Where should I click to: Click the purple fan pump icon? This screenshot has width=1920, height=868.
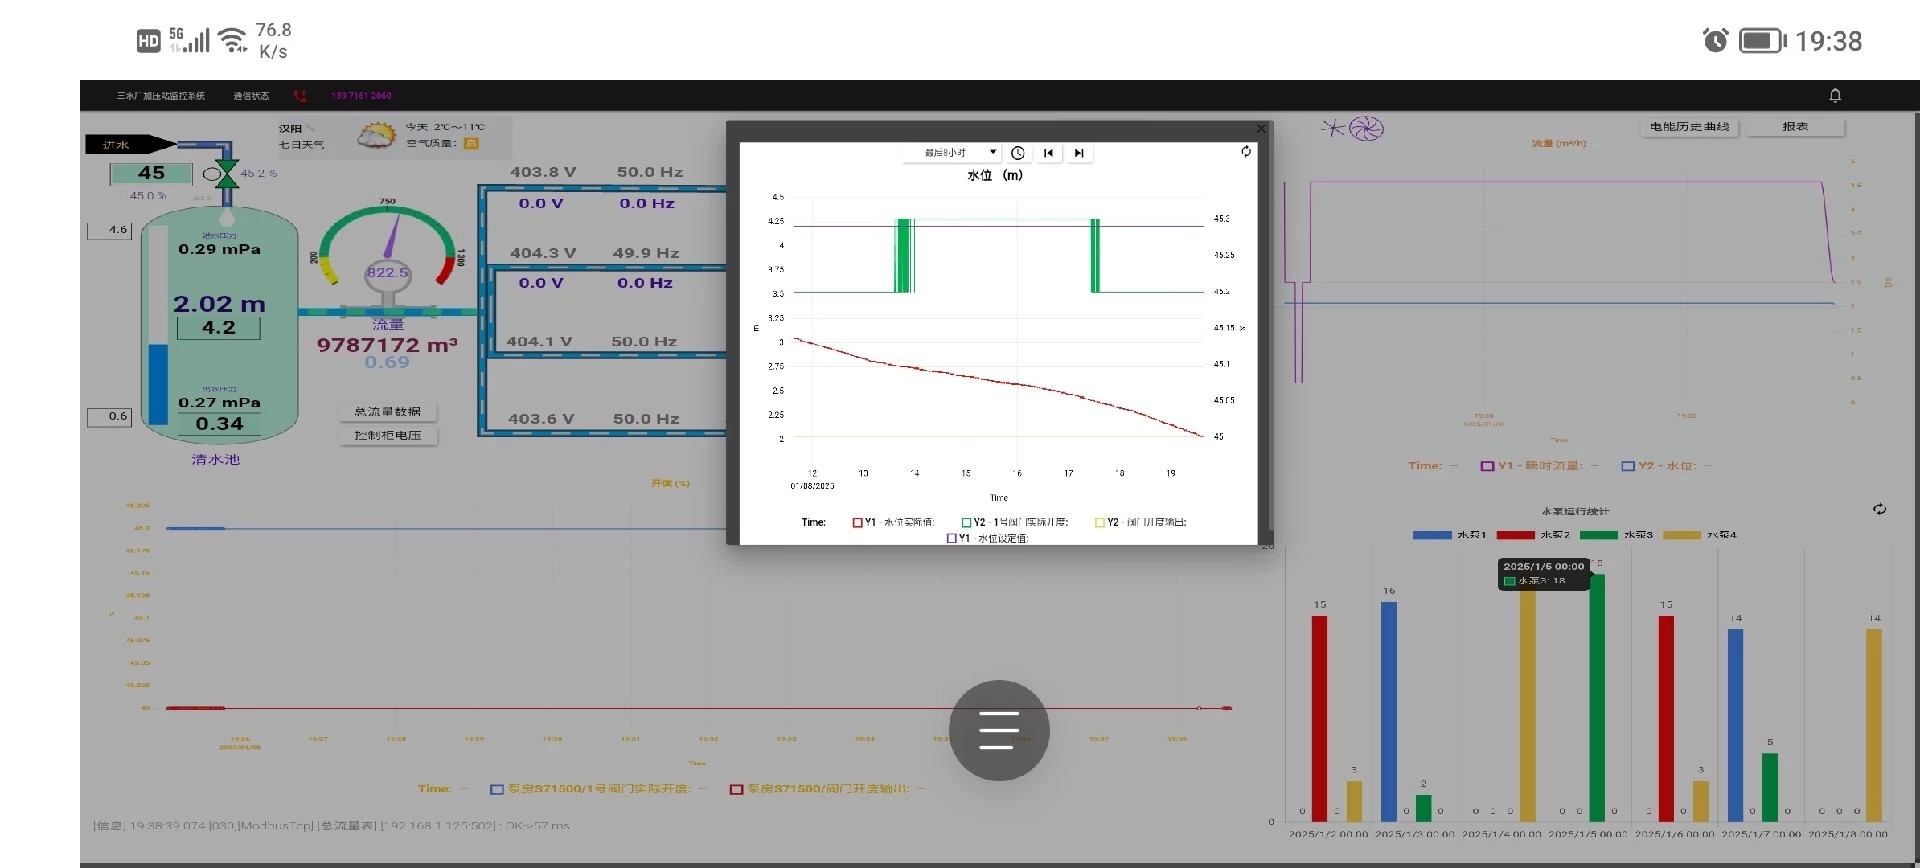tap(1366, 129)
